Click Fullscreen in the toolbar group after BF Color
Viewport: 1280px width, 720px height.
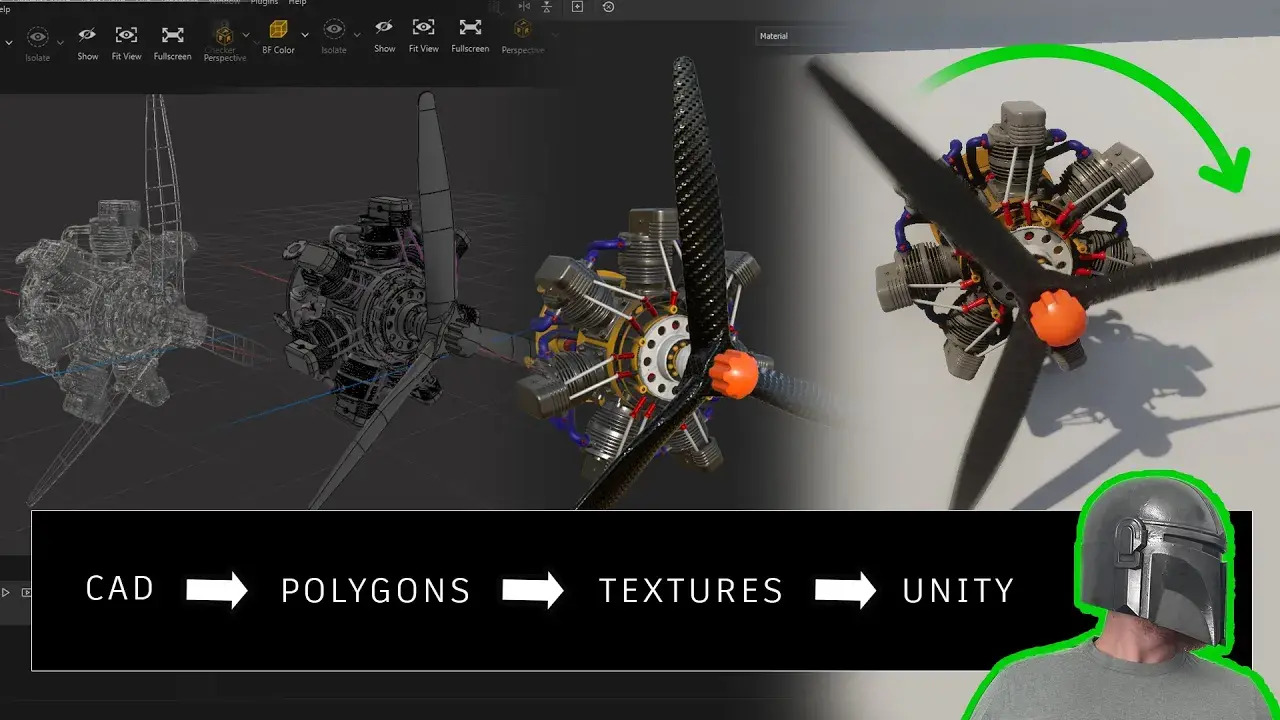[x=470, y=27]
